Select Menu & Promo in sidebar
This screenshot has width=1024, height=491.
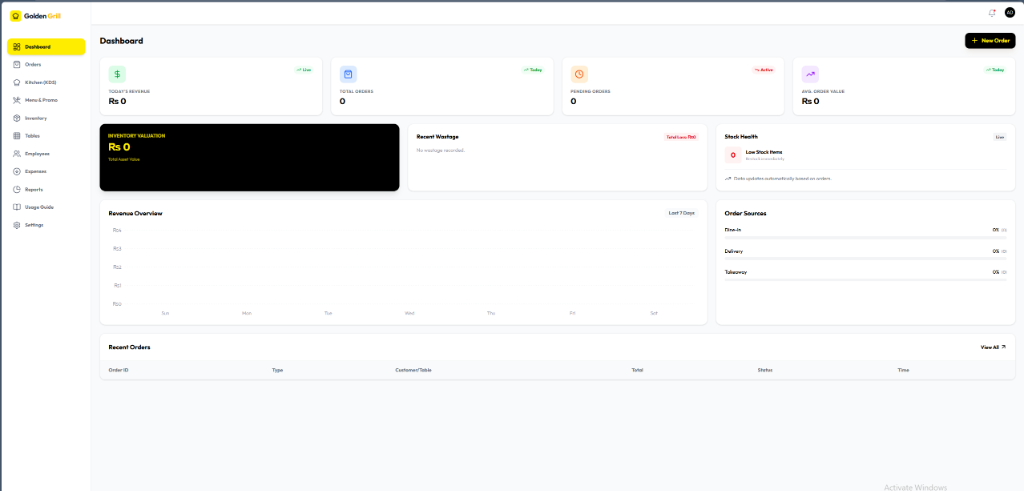(41, 100)
